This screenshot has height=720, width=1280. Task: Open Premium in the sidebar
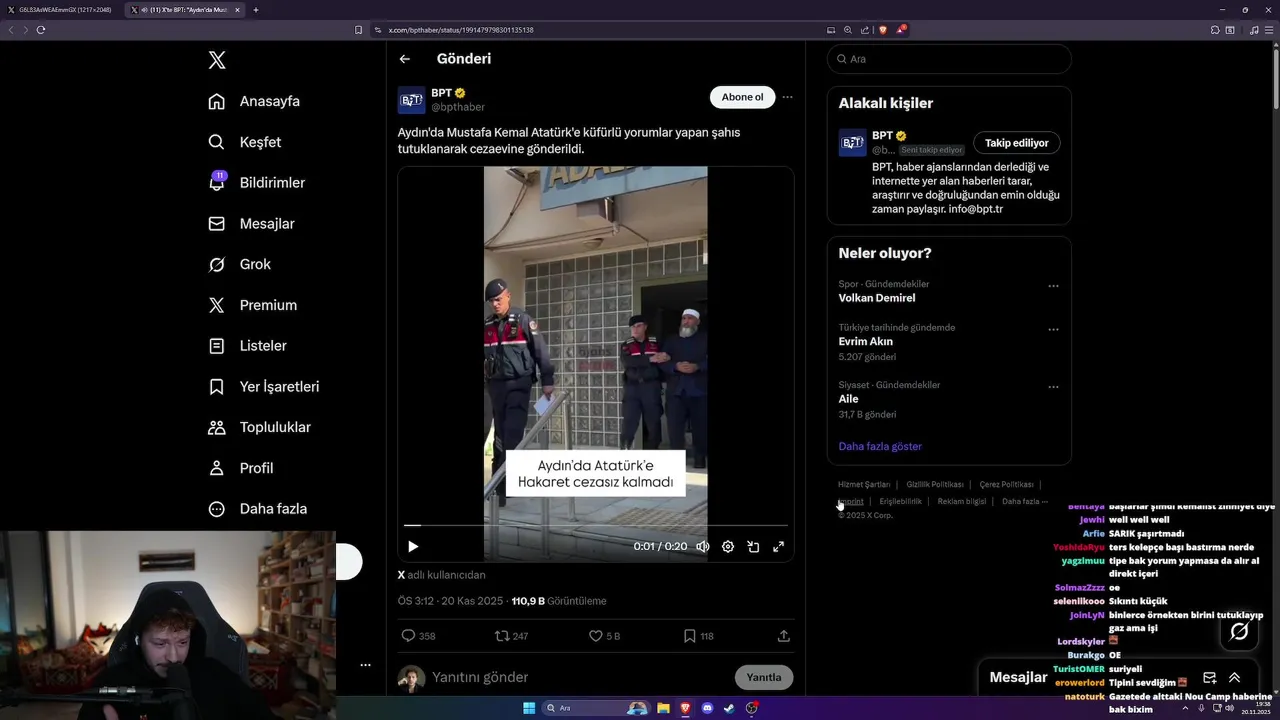point(252,305)
